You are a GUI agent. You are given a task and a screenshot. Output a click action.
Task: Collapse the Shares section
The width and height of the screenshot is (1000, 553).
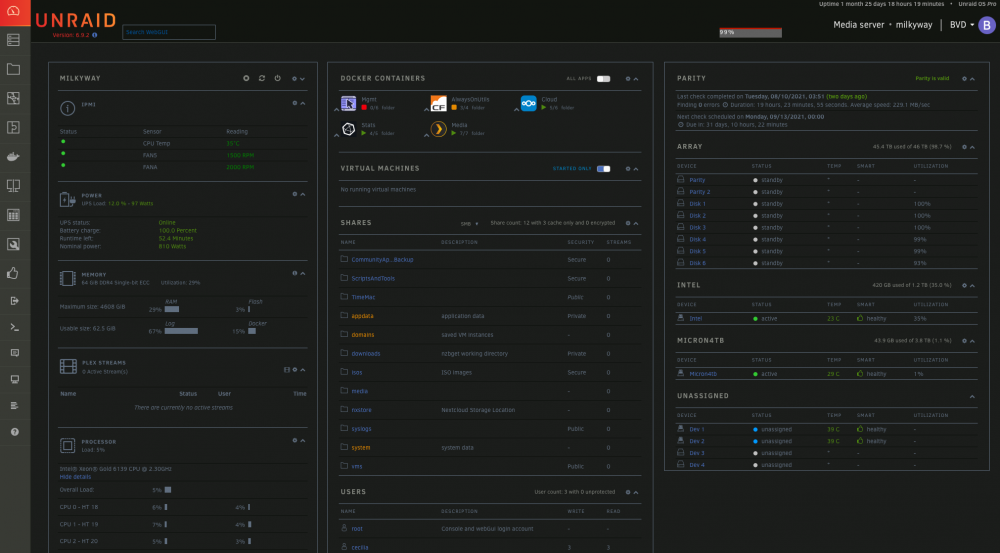(x=636, y=224)
